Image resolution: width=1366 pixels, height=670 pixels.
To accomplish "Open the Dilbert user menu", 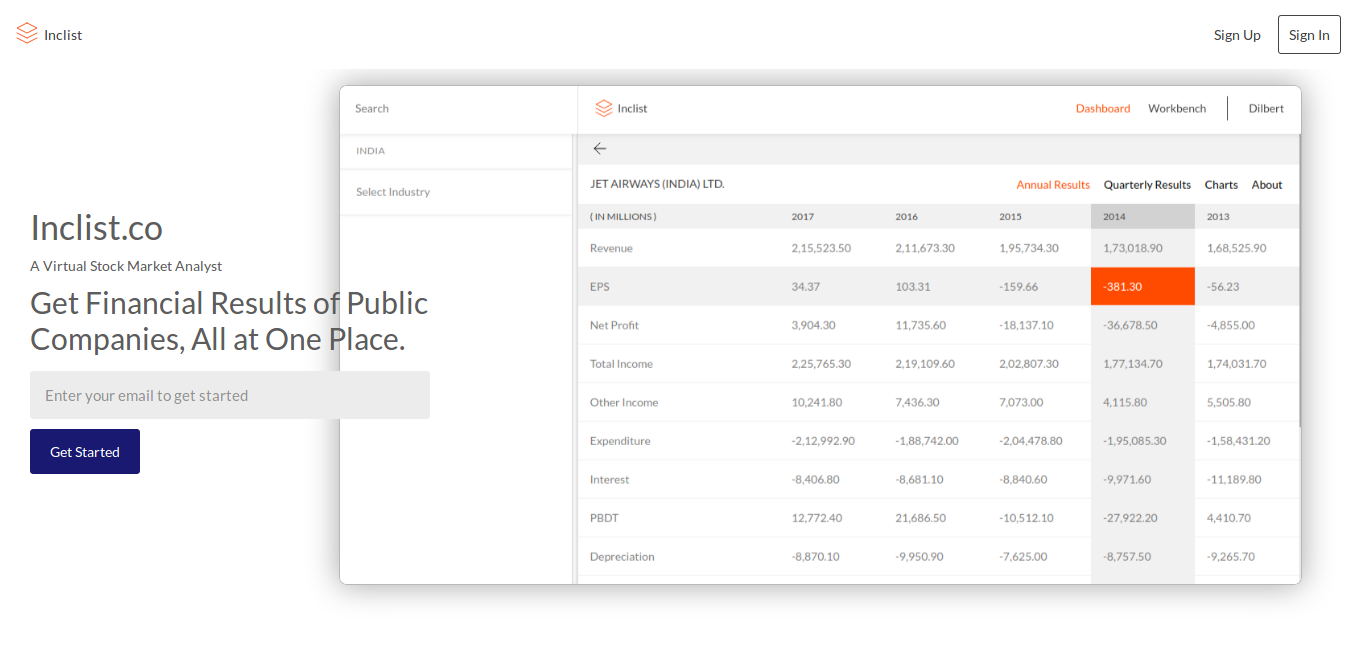I will (x=1266, y=109).
